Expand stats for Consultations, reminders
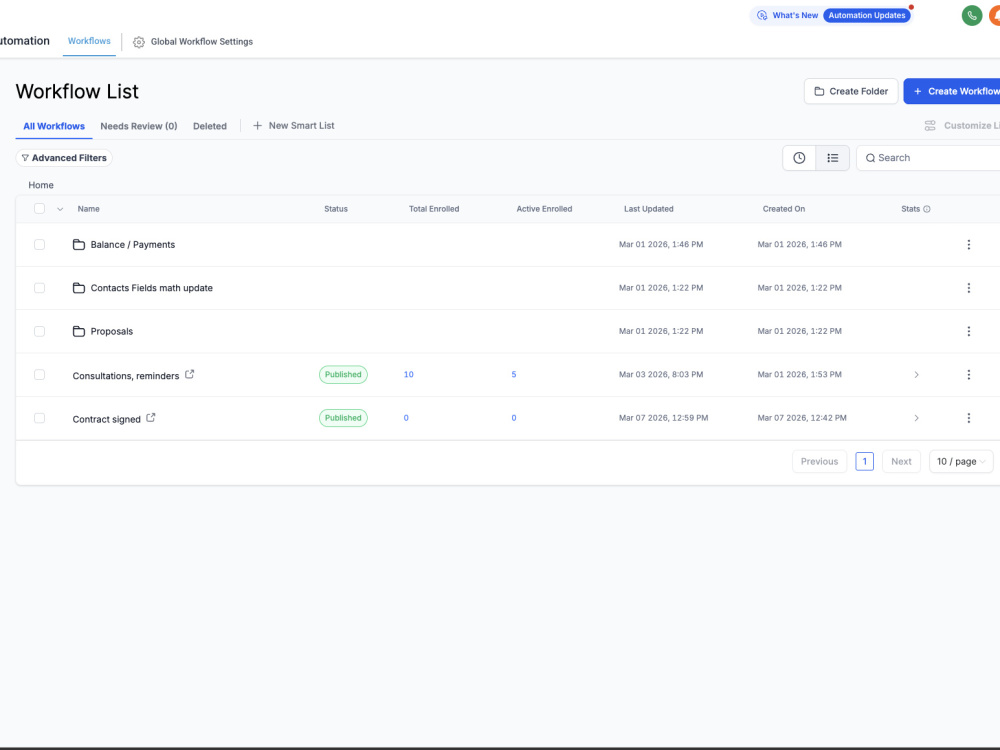Image resolution: width=1000 pixels, height=750 pixels. (916, 375)
